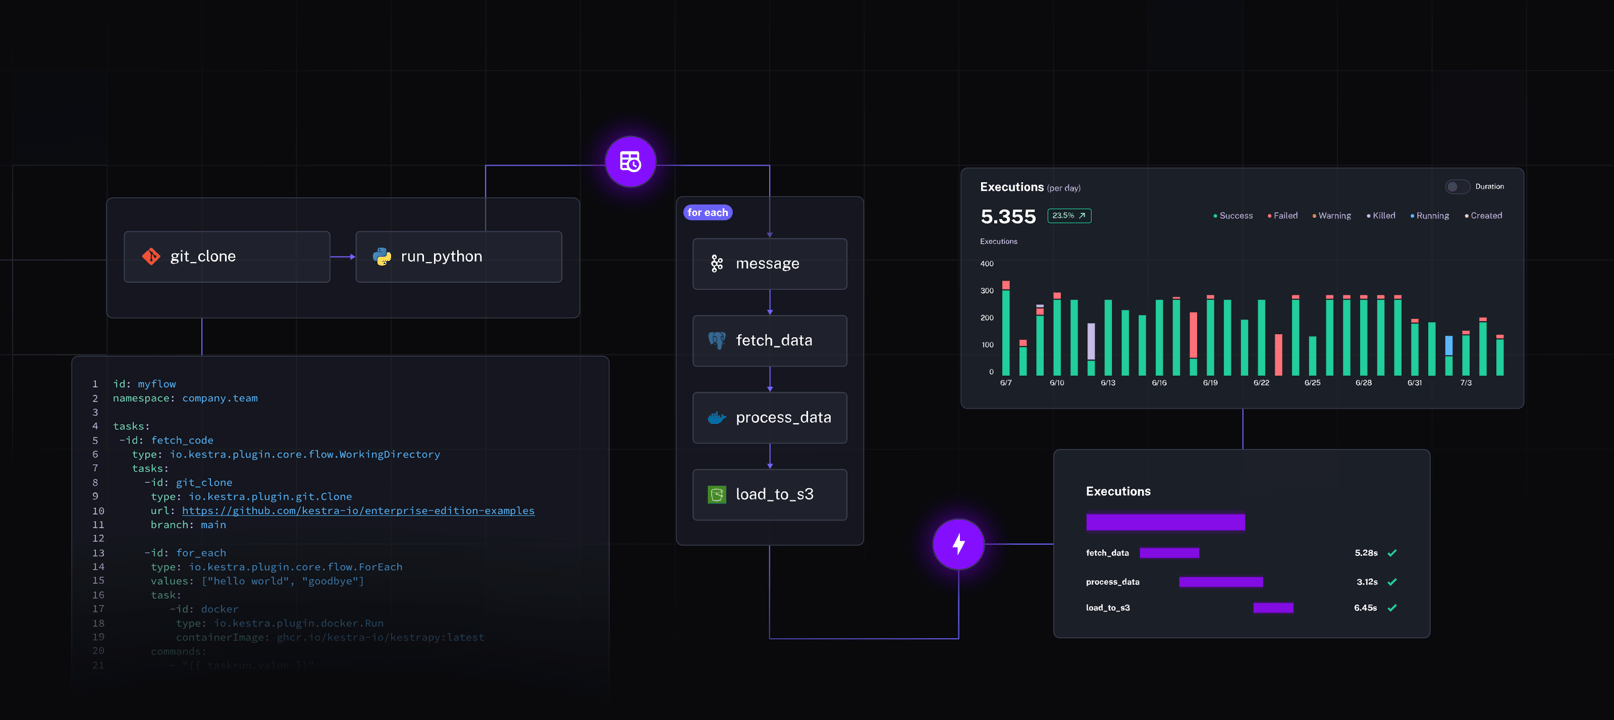Open the GitHub enterprise-edition-examples URL
The image size is (1614, 720).
358,511
